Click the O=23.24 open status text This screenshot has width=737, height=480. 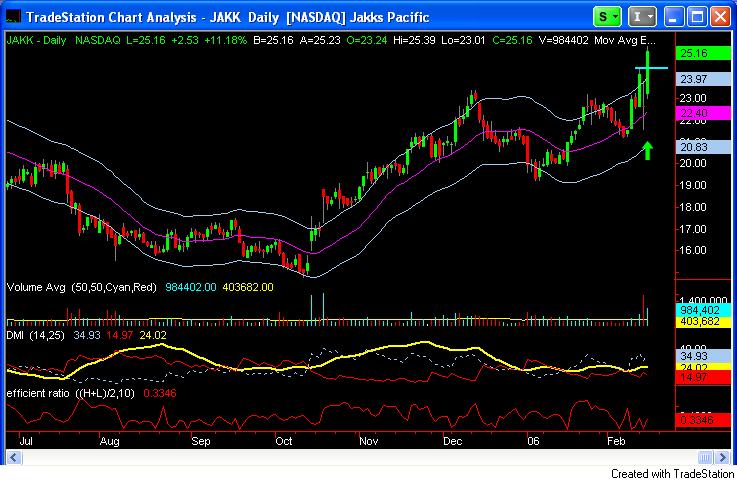pos(367,40)
